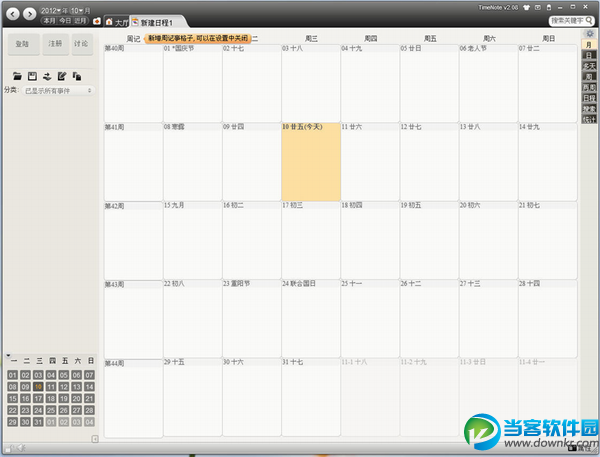The width and height of the screenshot is (600, 457).
Task: Click the magnifier icon in the search box
Action: coord(589,20)
